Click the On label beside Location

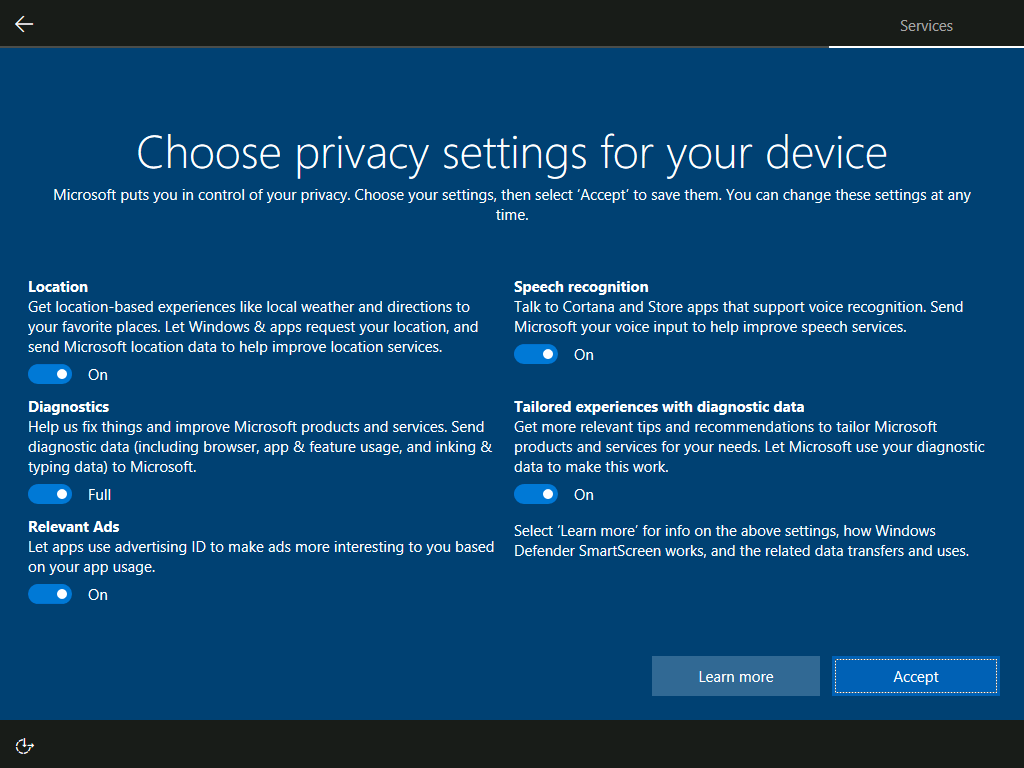(x=97, y=373)
